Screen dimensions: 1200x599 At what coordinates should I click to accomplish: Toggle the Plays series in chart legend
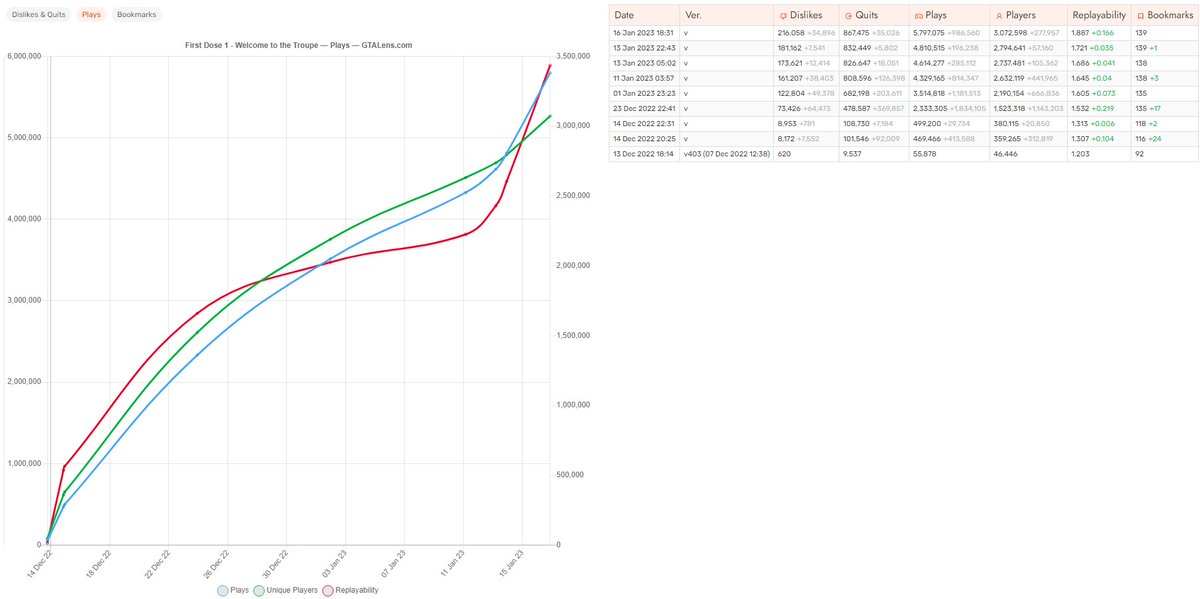[233, 590]
